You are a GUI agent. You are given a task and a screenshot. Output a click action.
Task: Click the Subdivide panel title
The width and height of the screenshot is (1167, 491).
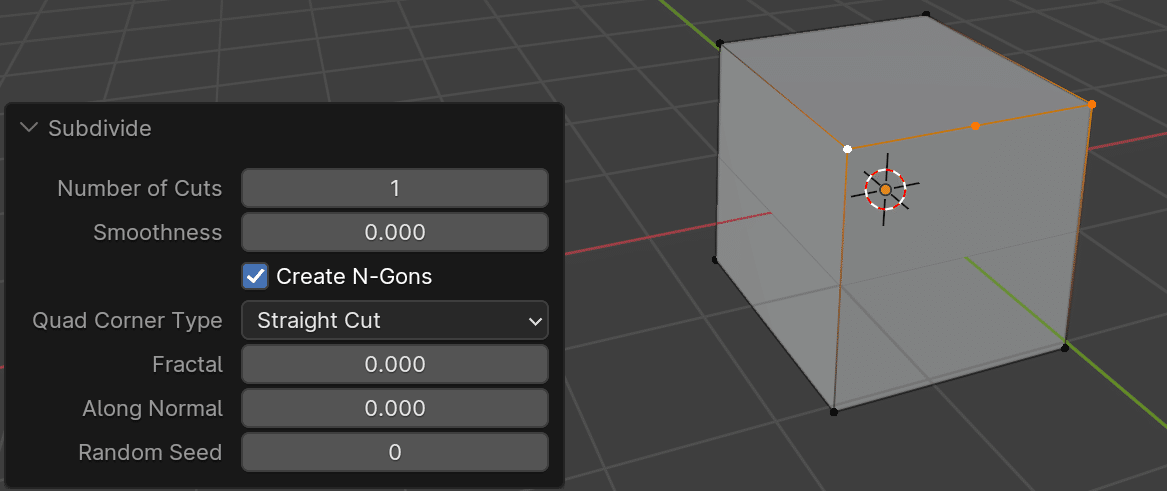coord(100,128)
